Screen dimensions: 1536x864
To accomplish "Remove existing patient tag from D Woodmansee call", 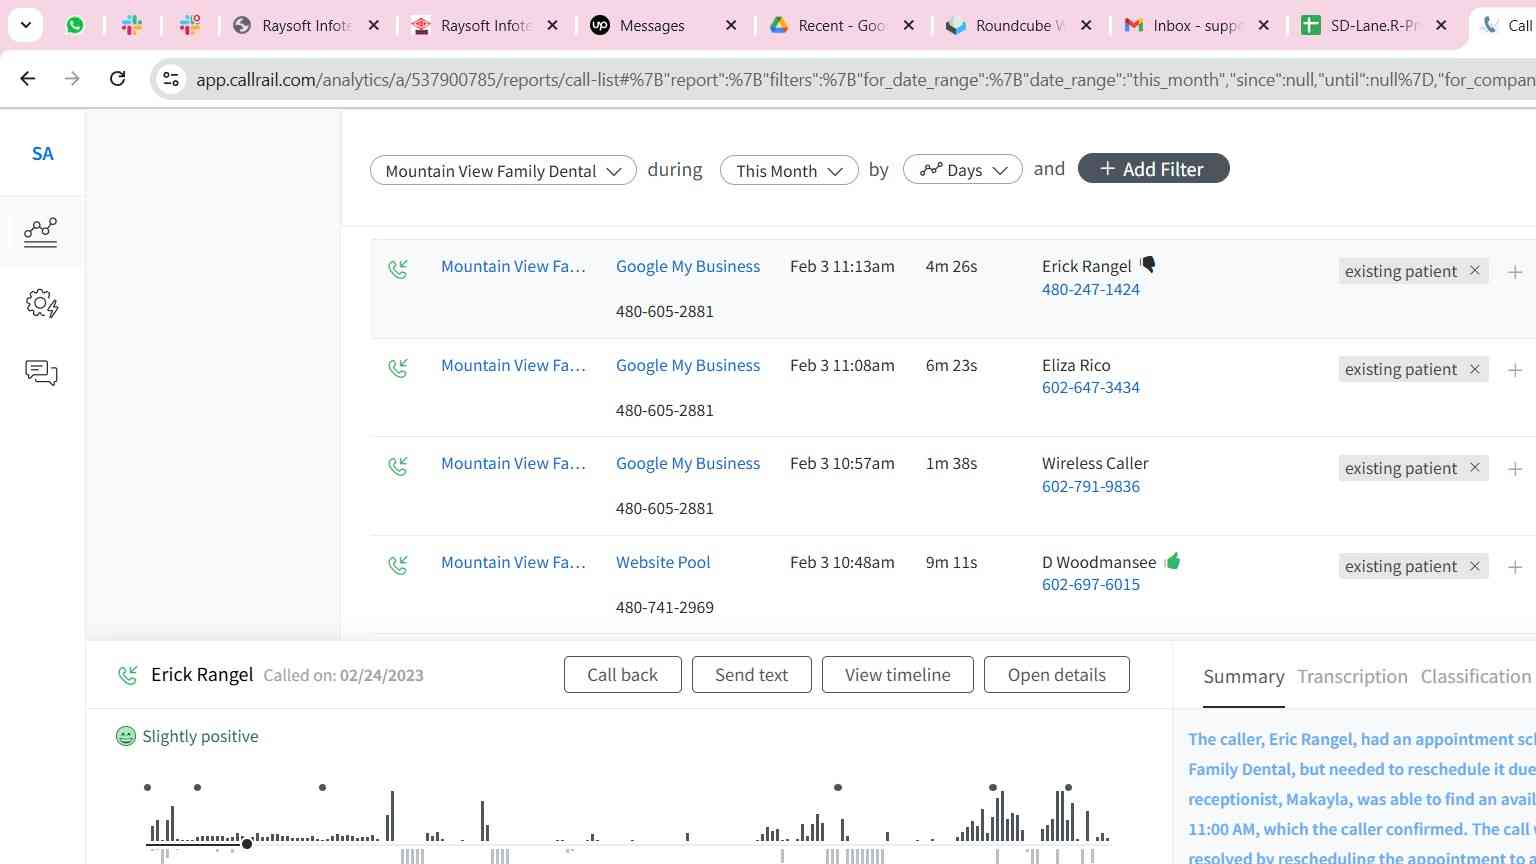I will pyautogui.click(x=1474, y=566).
